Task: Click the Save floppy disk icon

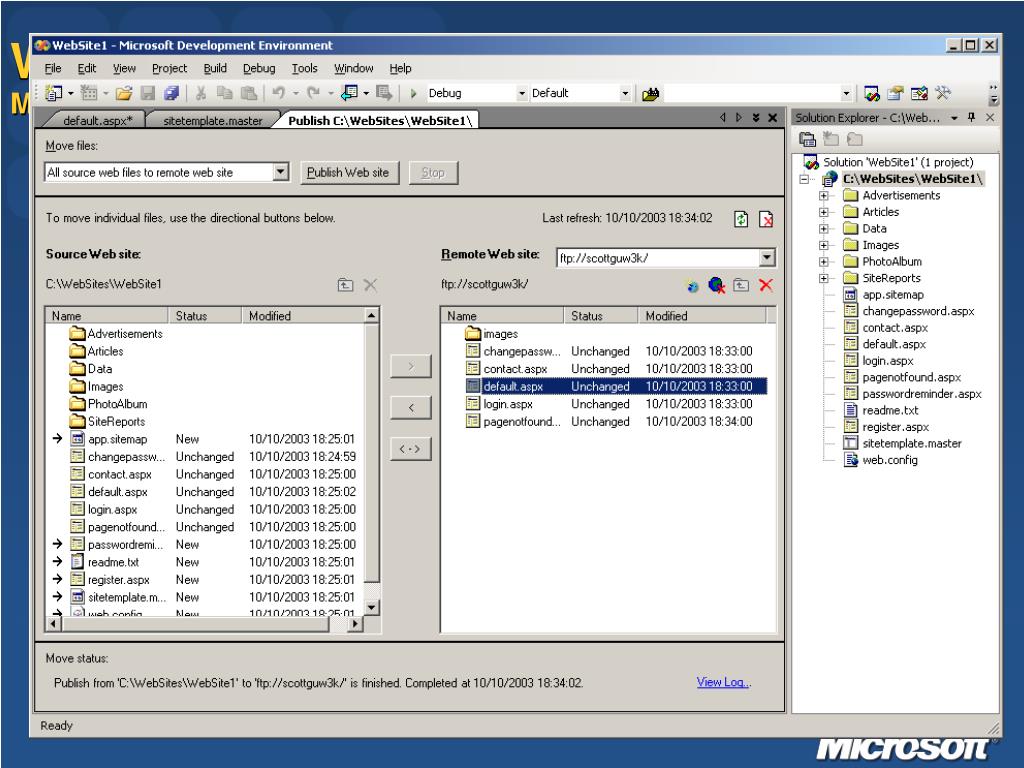Action: click(x=148, y=93)
